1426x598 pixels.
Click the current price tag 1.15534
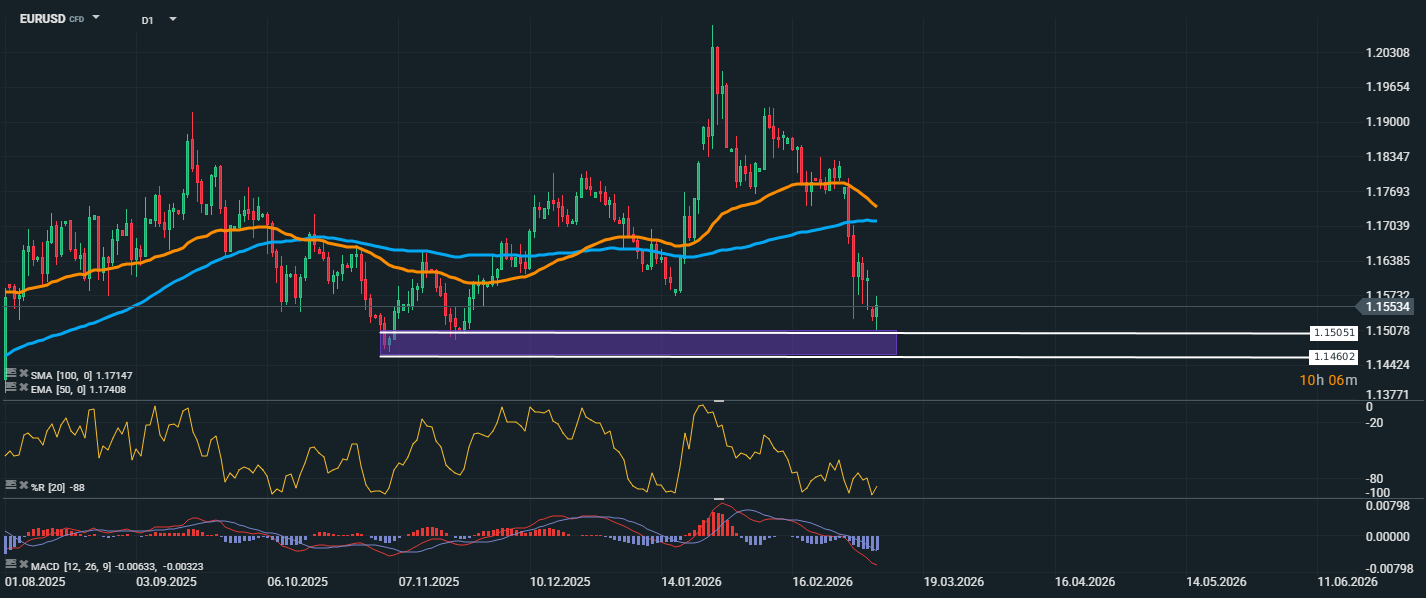pyautogui.click(x=1388, y=307)
